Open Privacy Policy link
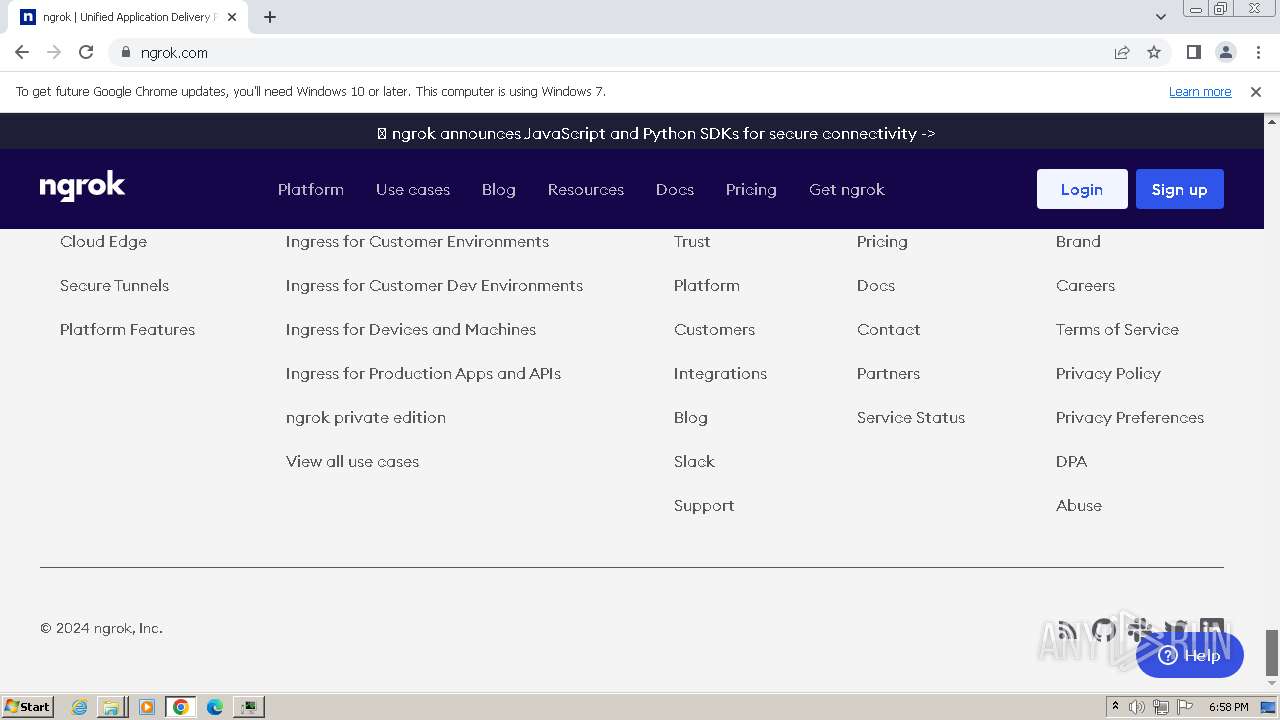Viewport: 1280px width, 720px height. [1108, 373]
